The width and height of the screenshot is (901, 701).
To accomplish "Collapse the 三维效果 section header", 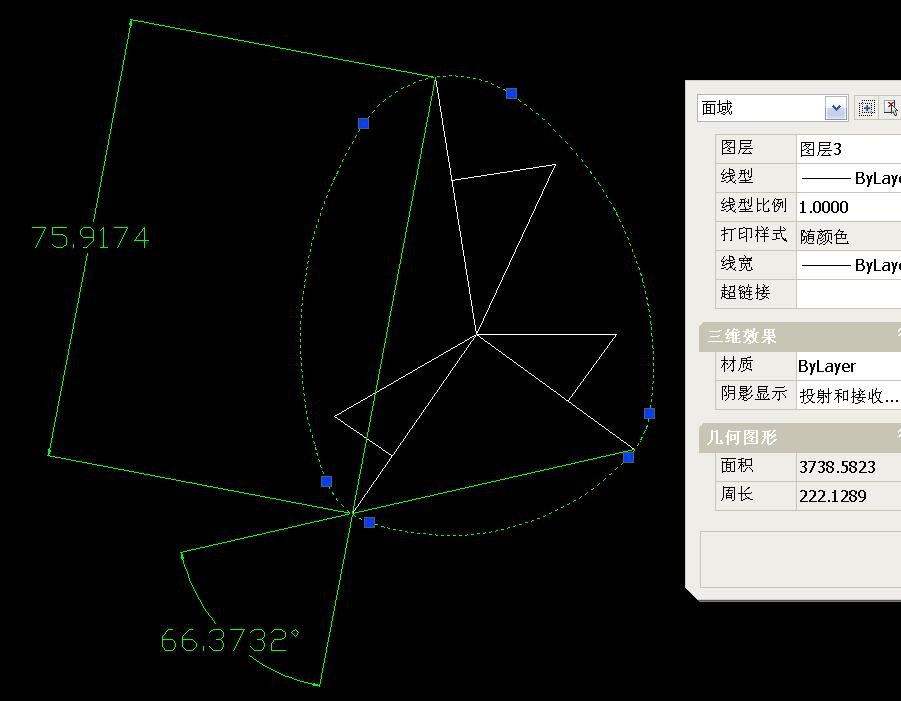I will click(x=800, y=336).
